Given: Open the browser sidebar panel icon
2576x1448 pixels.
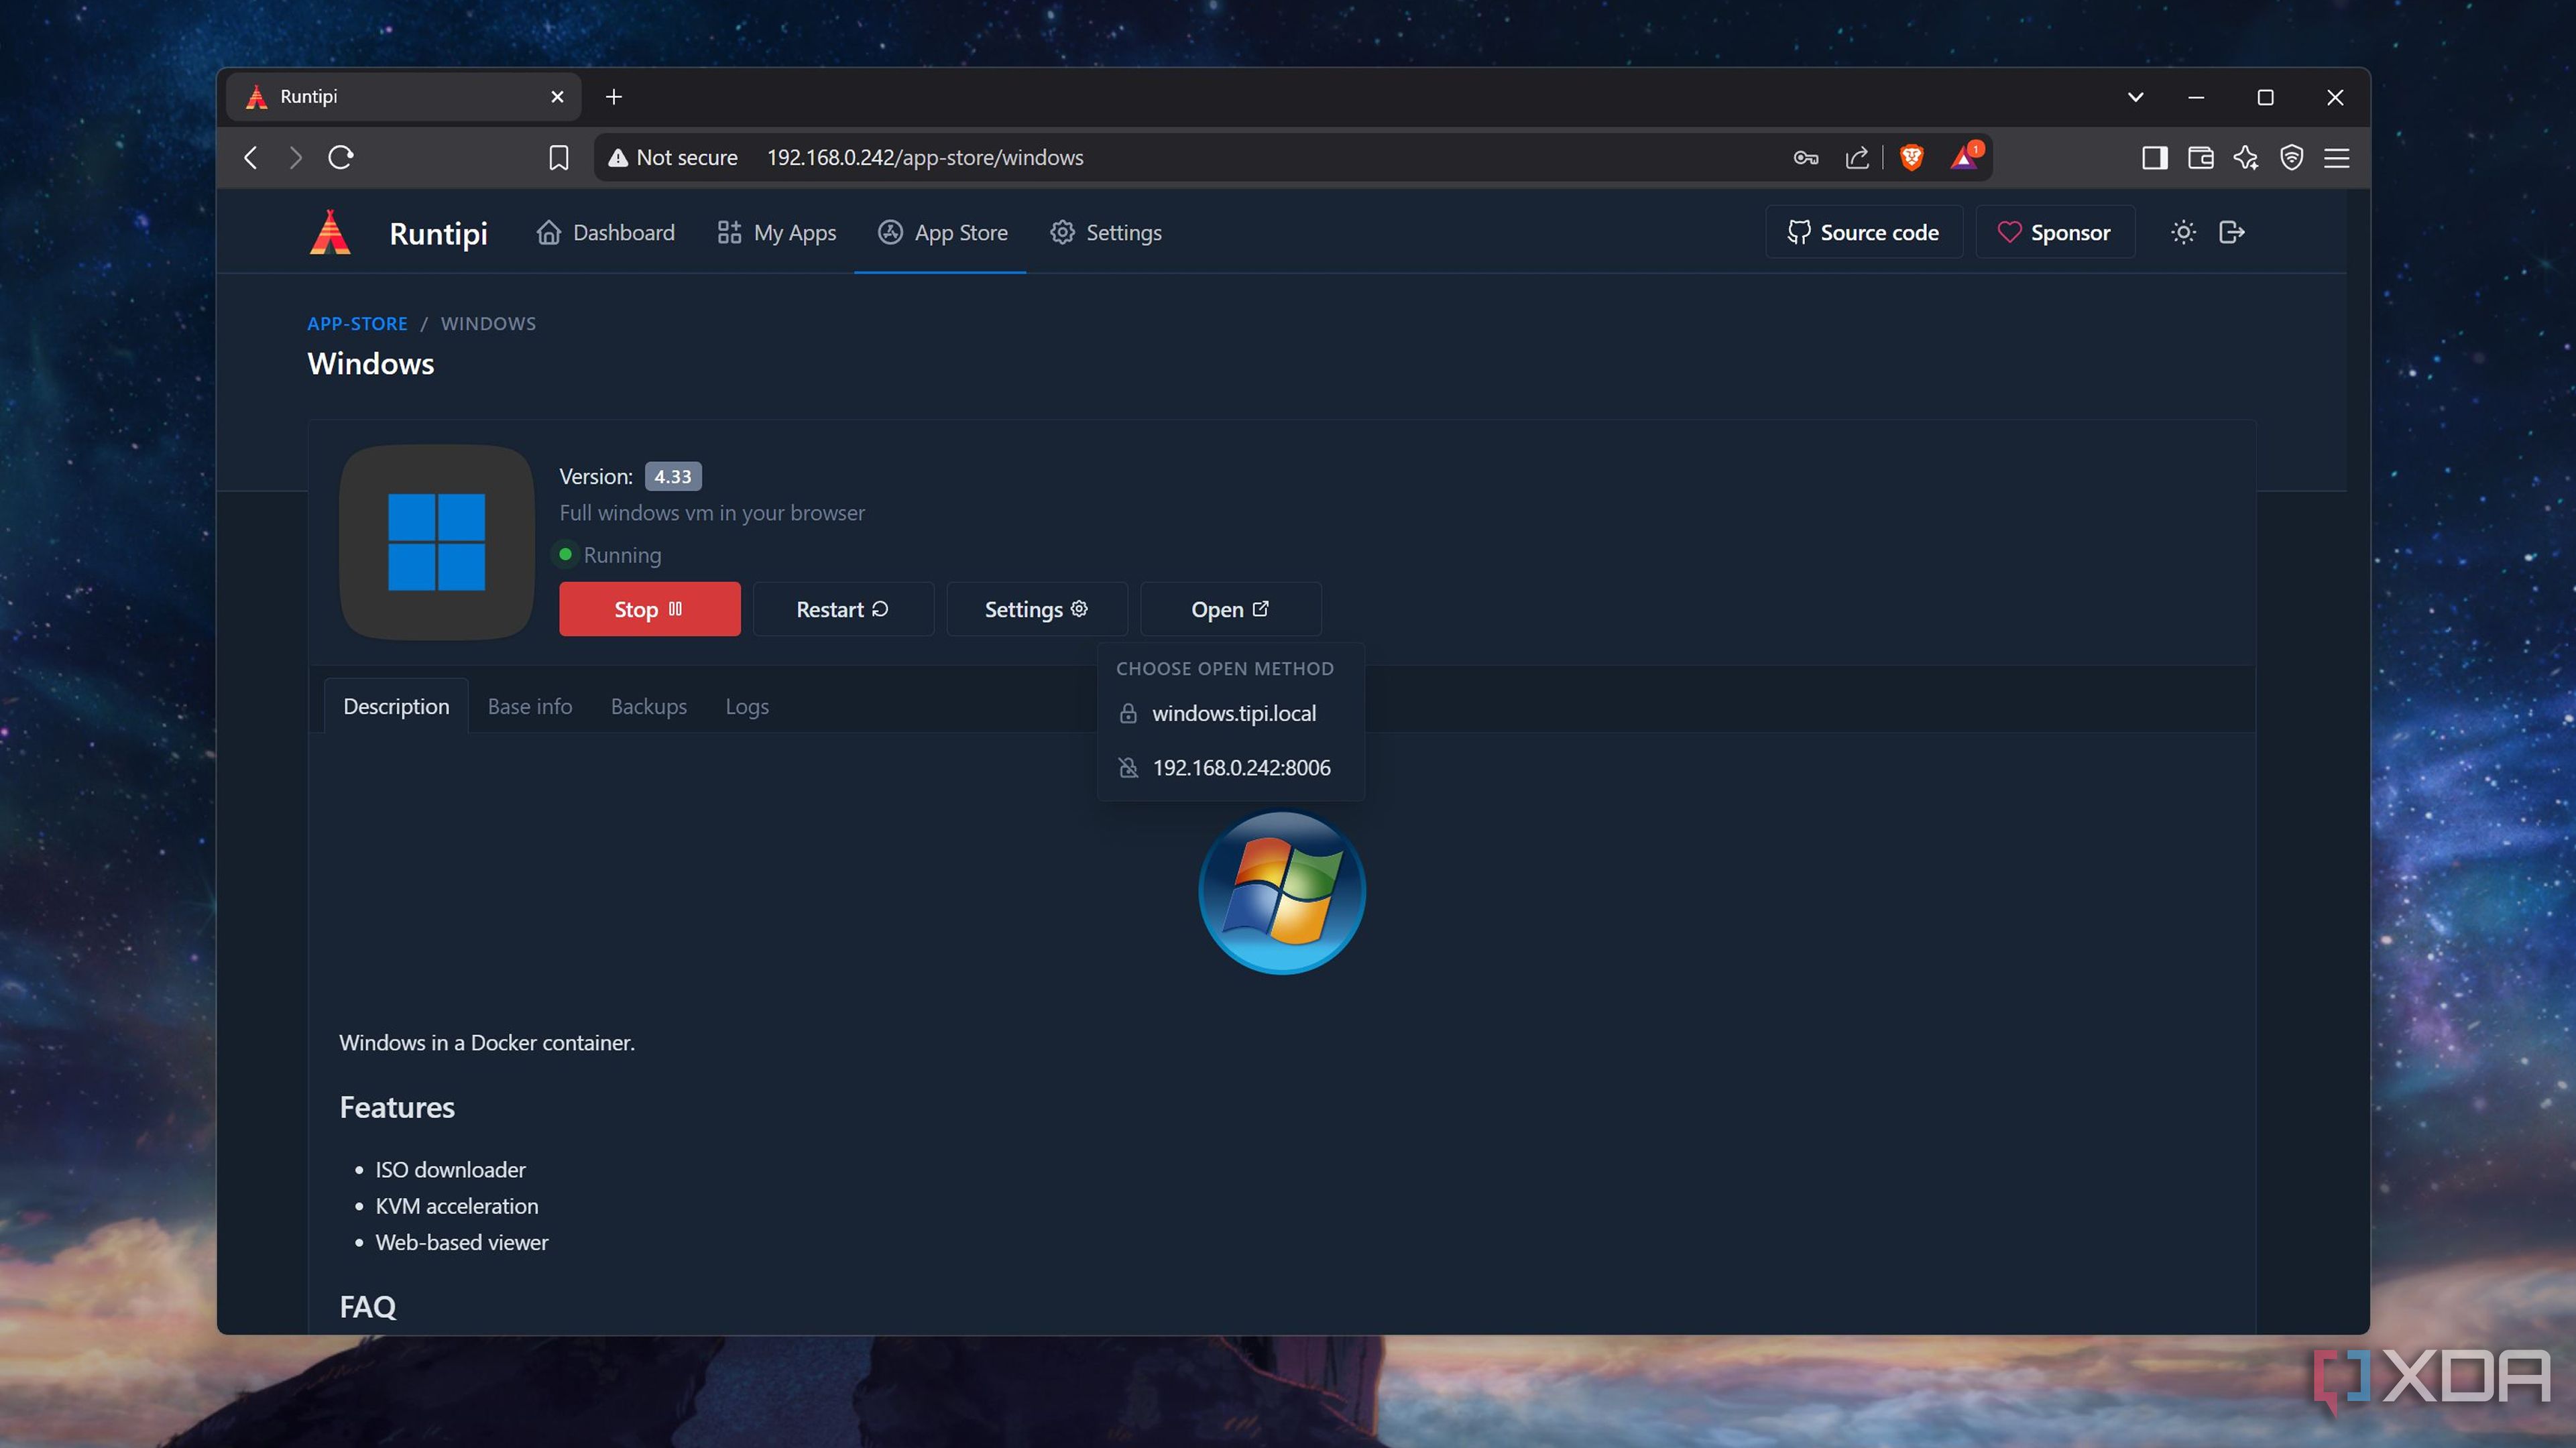Looking at the screenshot, I should 2154,158.
